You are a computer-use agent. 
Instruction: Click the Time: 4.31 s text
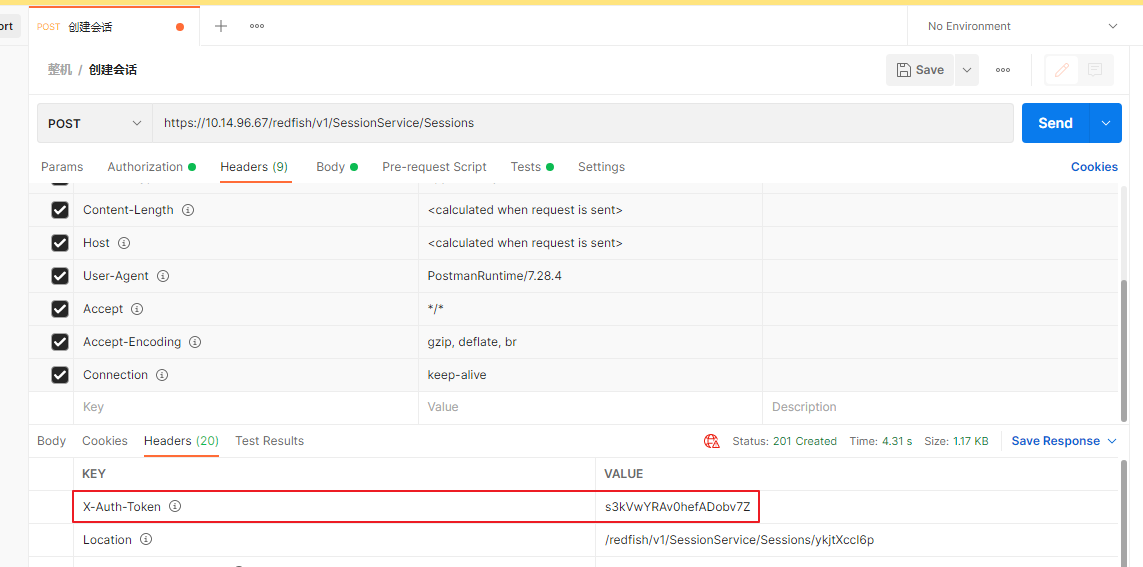point(881,441)
